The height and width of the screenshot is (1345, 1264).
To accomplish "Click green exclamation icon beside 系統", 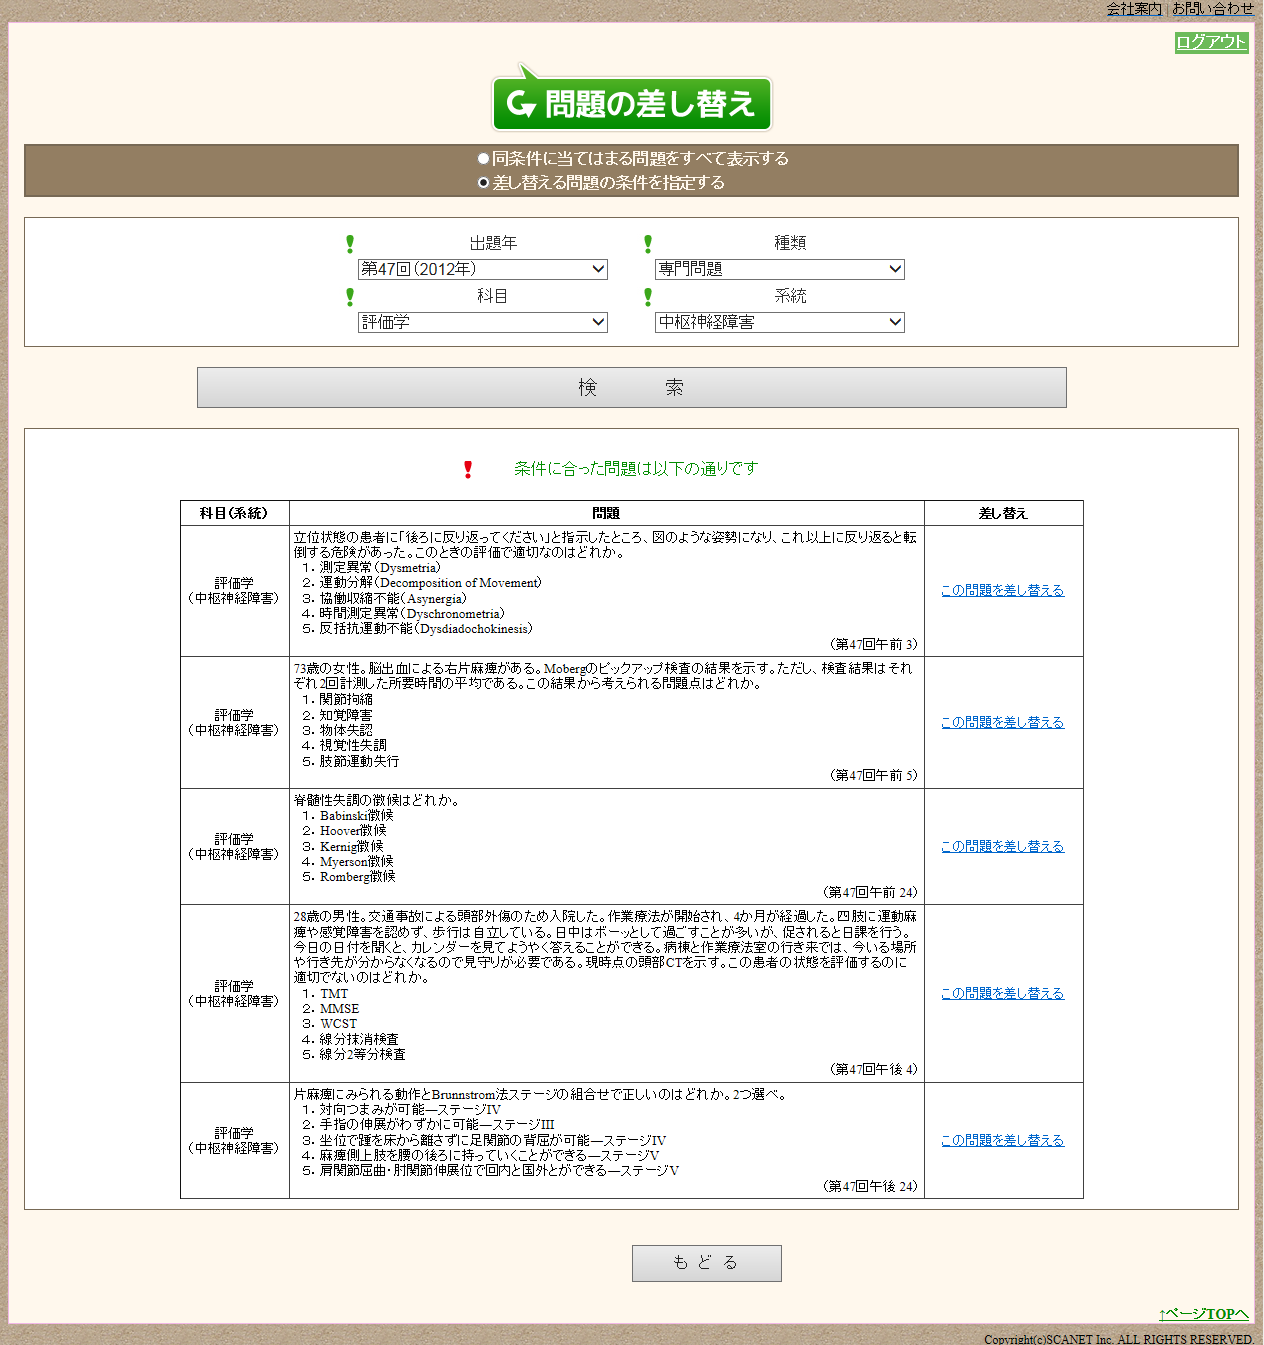I will click(x=648, y=297).
